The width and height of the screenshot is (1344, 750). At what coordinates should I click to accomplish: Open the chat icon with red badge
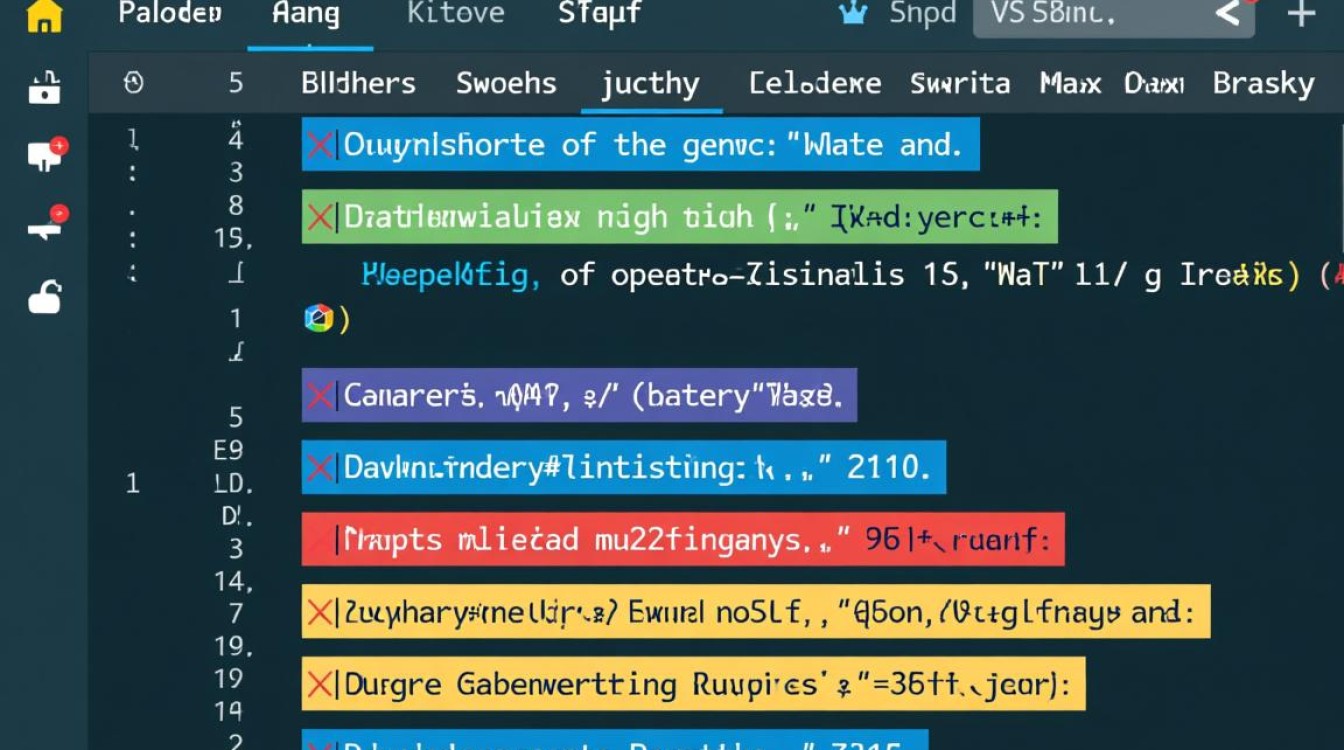[x=47, y=154]
